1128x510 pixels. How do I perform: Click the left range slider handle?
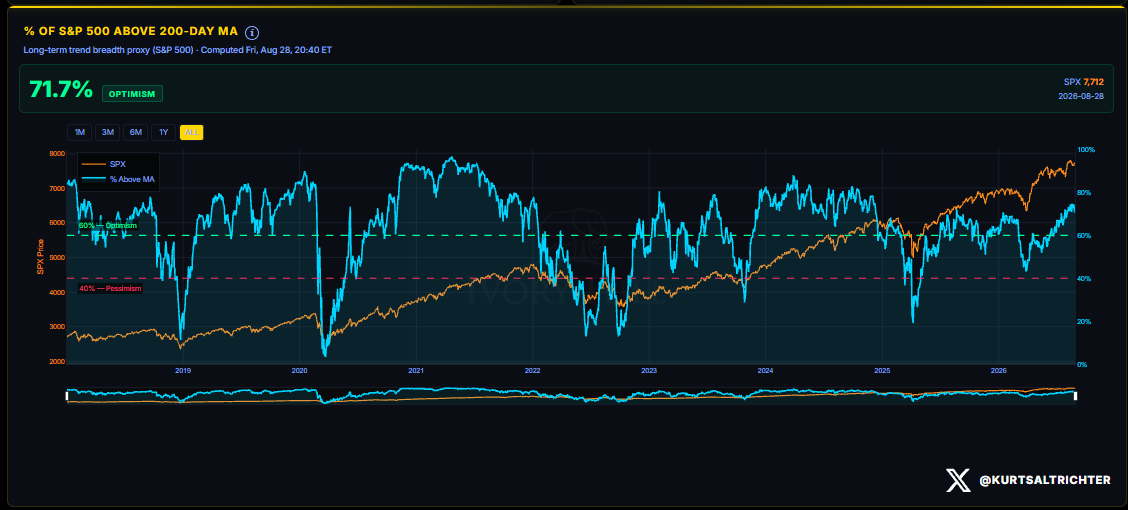pyautogui.click(x=67, y=395)
